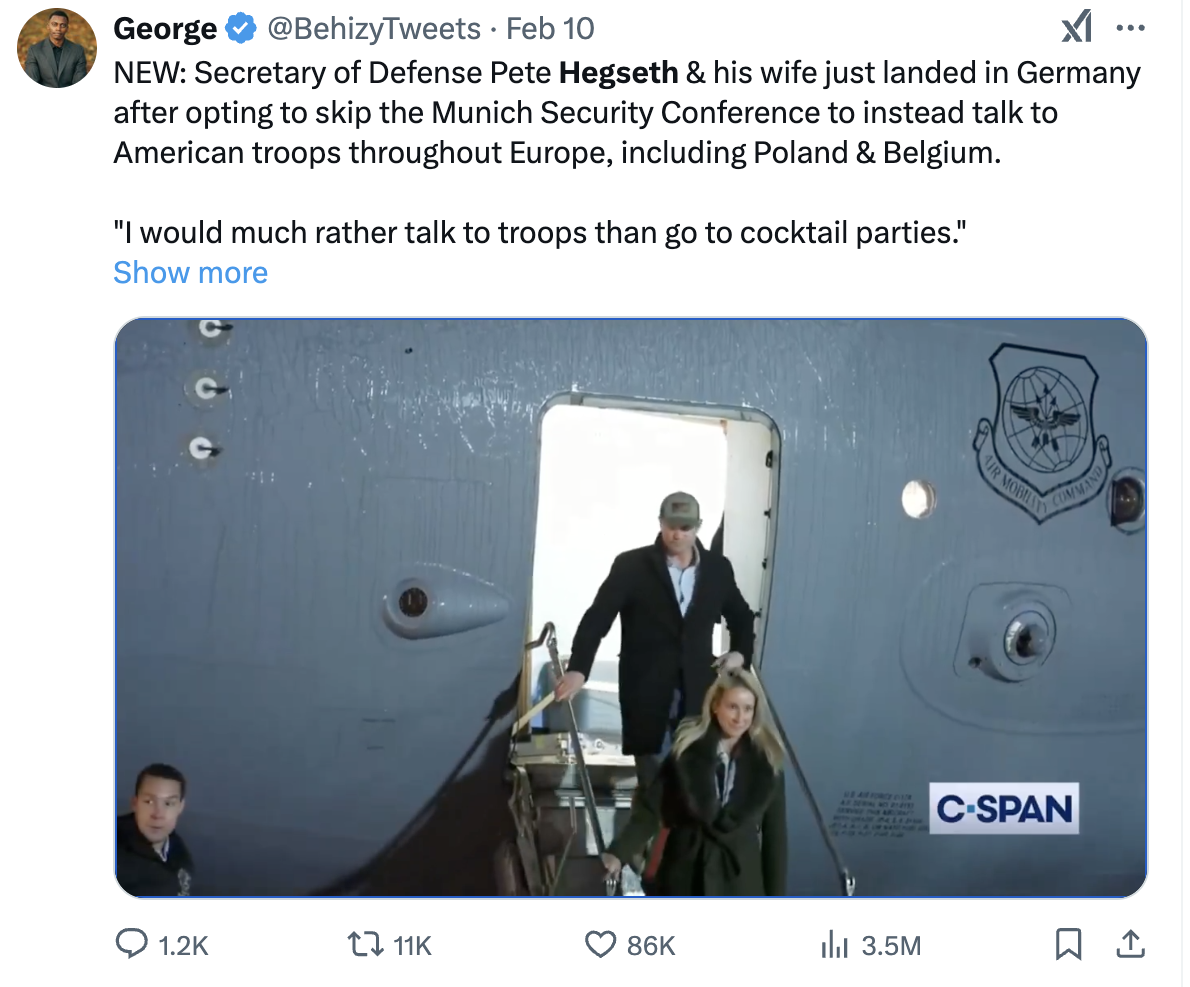Click the reply speech bubble icon
Image resolution: width=1190 pixels, height=987 pixels.
(x=133, y=944)
